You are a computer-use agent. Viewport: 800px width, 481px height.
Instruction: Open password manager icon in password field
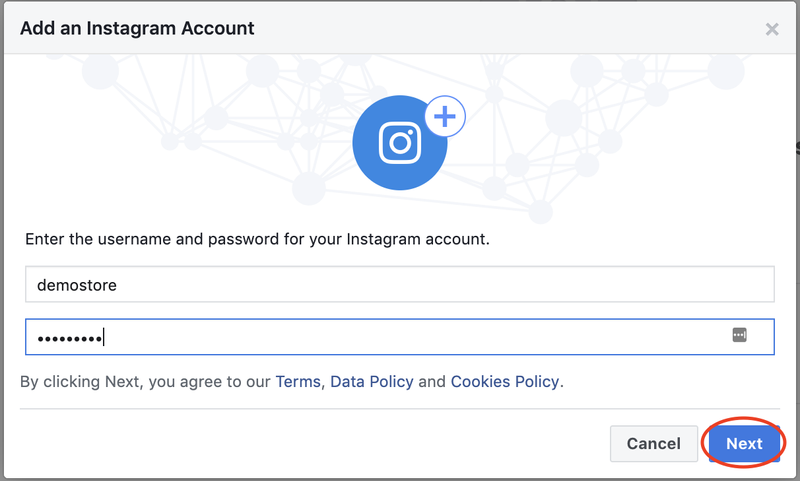[739, 336]
